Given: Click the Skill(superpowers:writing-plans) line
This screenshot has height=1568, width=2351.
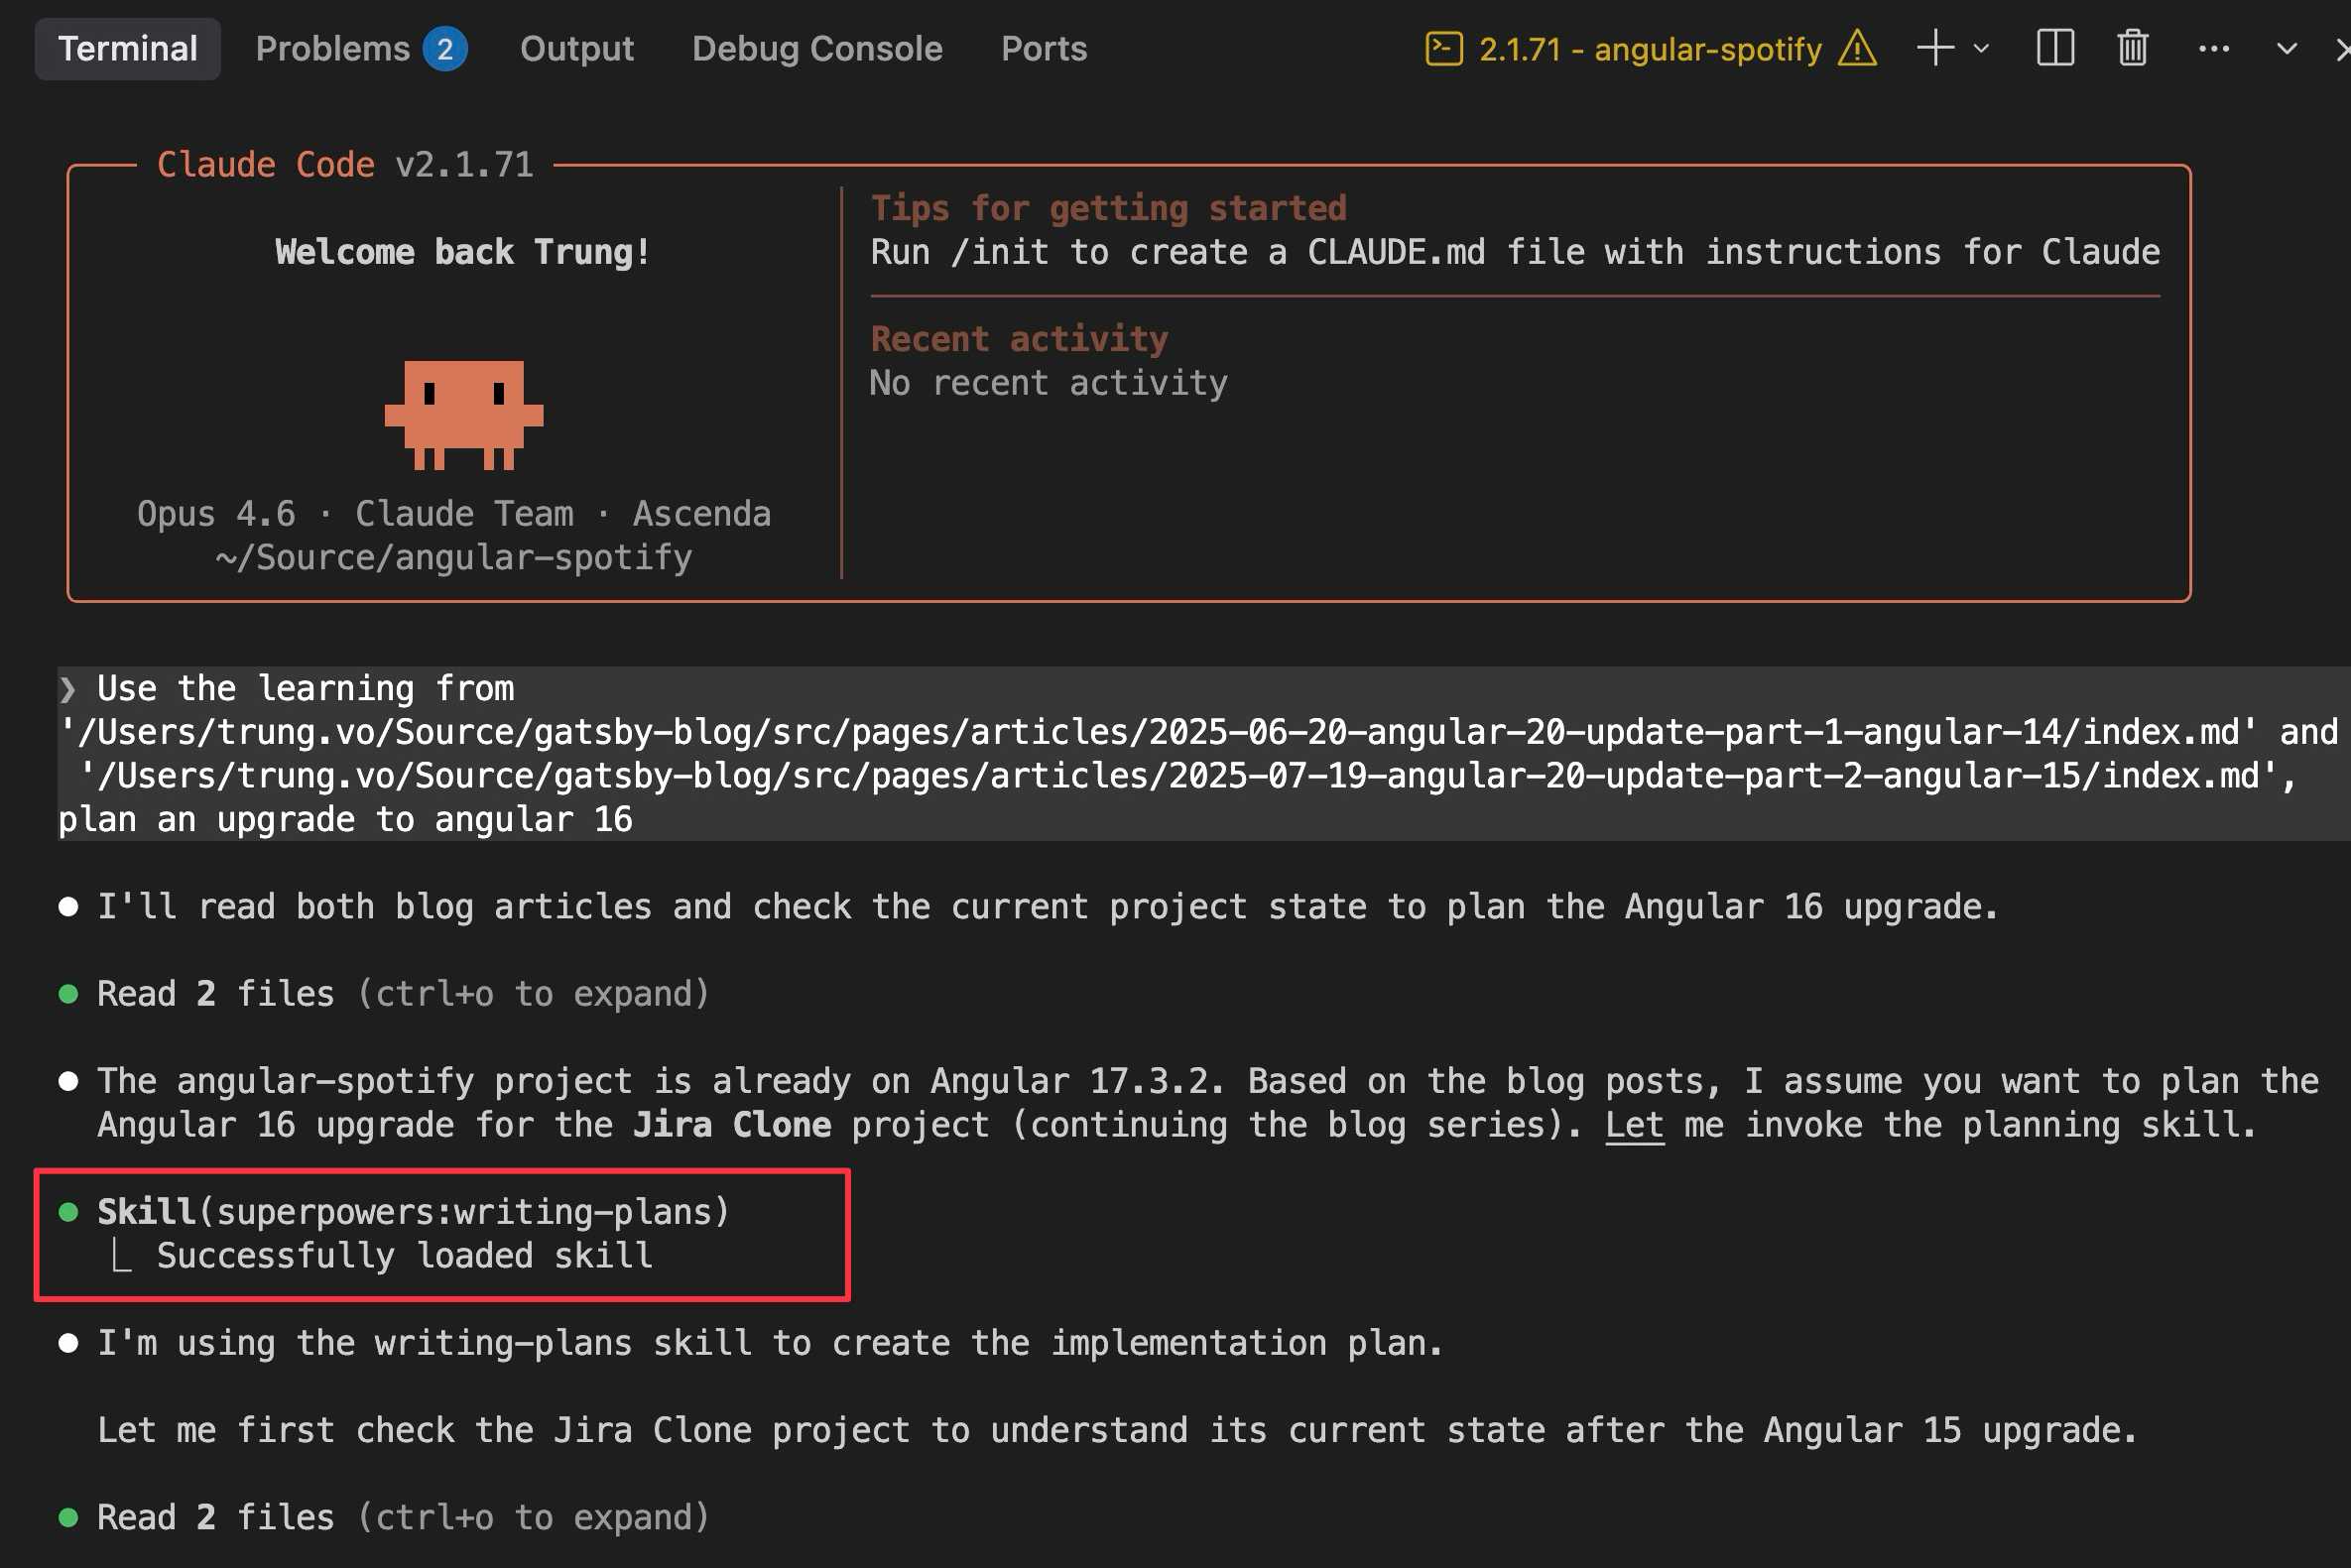Looking at the screenshot, I should pyautogui.click(x=413, y=1212).
